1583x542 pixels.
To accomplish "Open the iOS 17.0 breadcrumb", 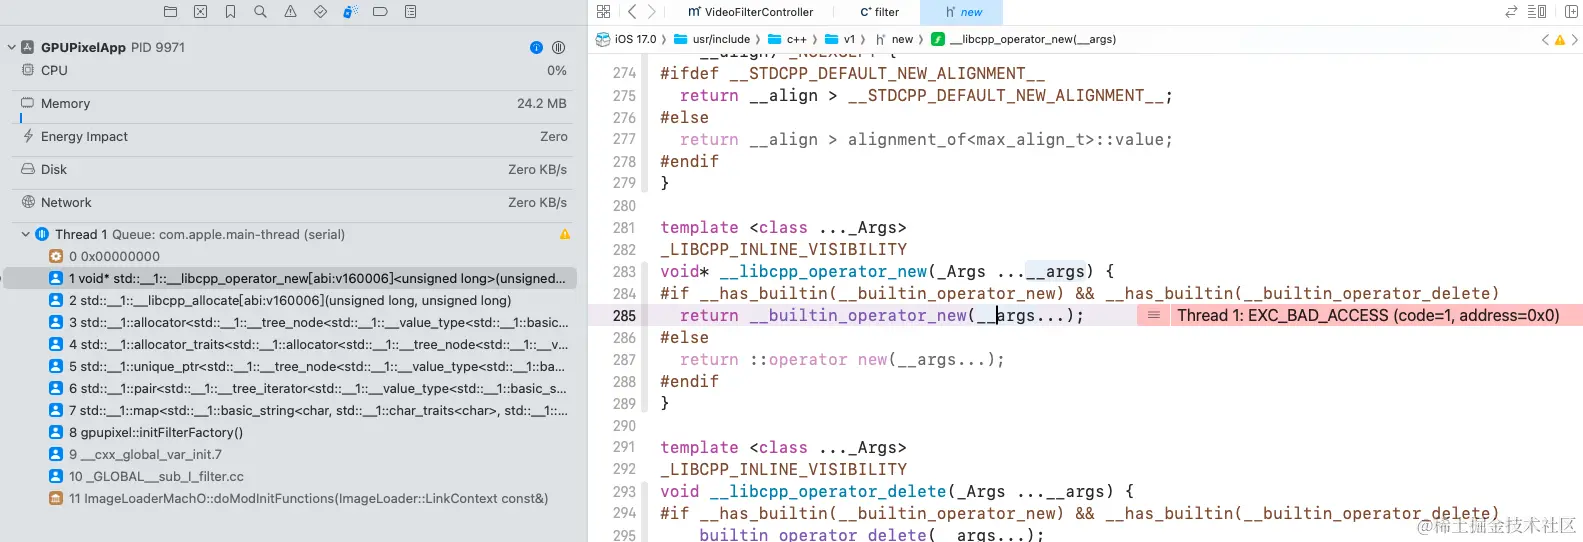I will coord(627,40).
